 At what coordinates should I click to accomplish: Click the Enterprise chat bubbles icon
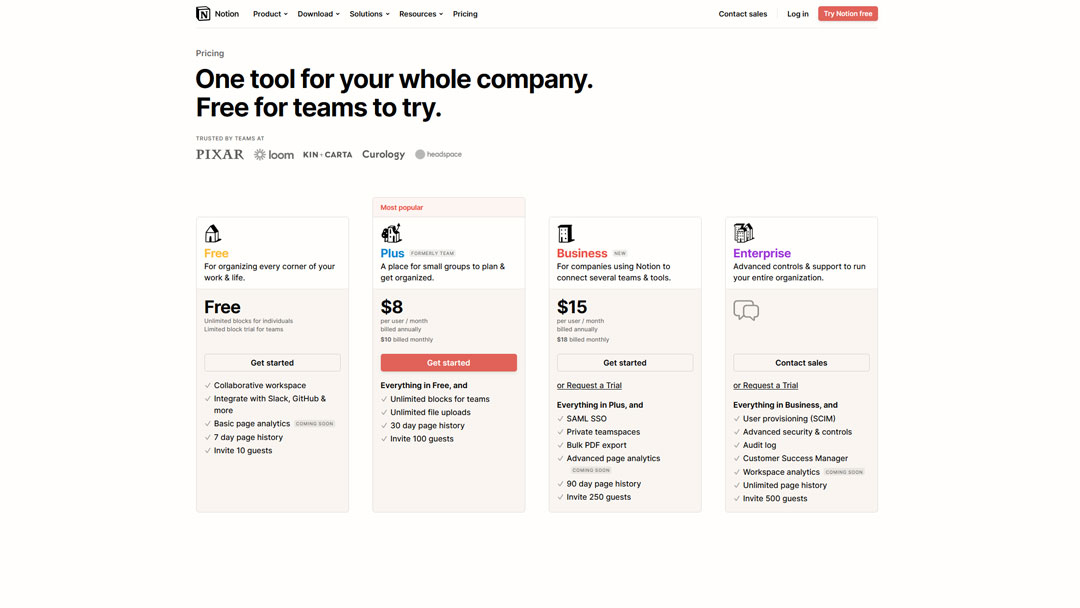(746, 311)
